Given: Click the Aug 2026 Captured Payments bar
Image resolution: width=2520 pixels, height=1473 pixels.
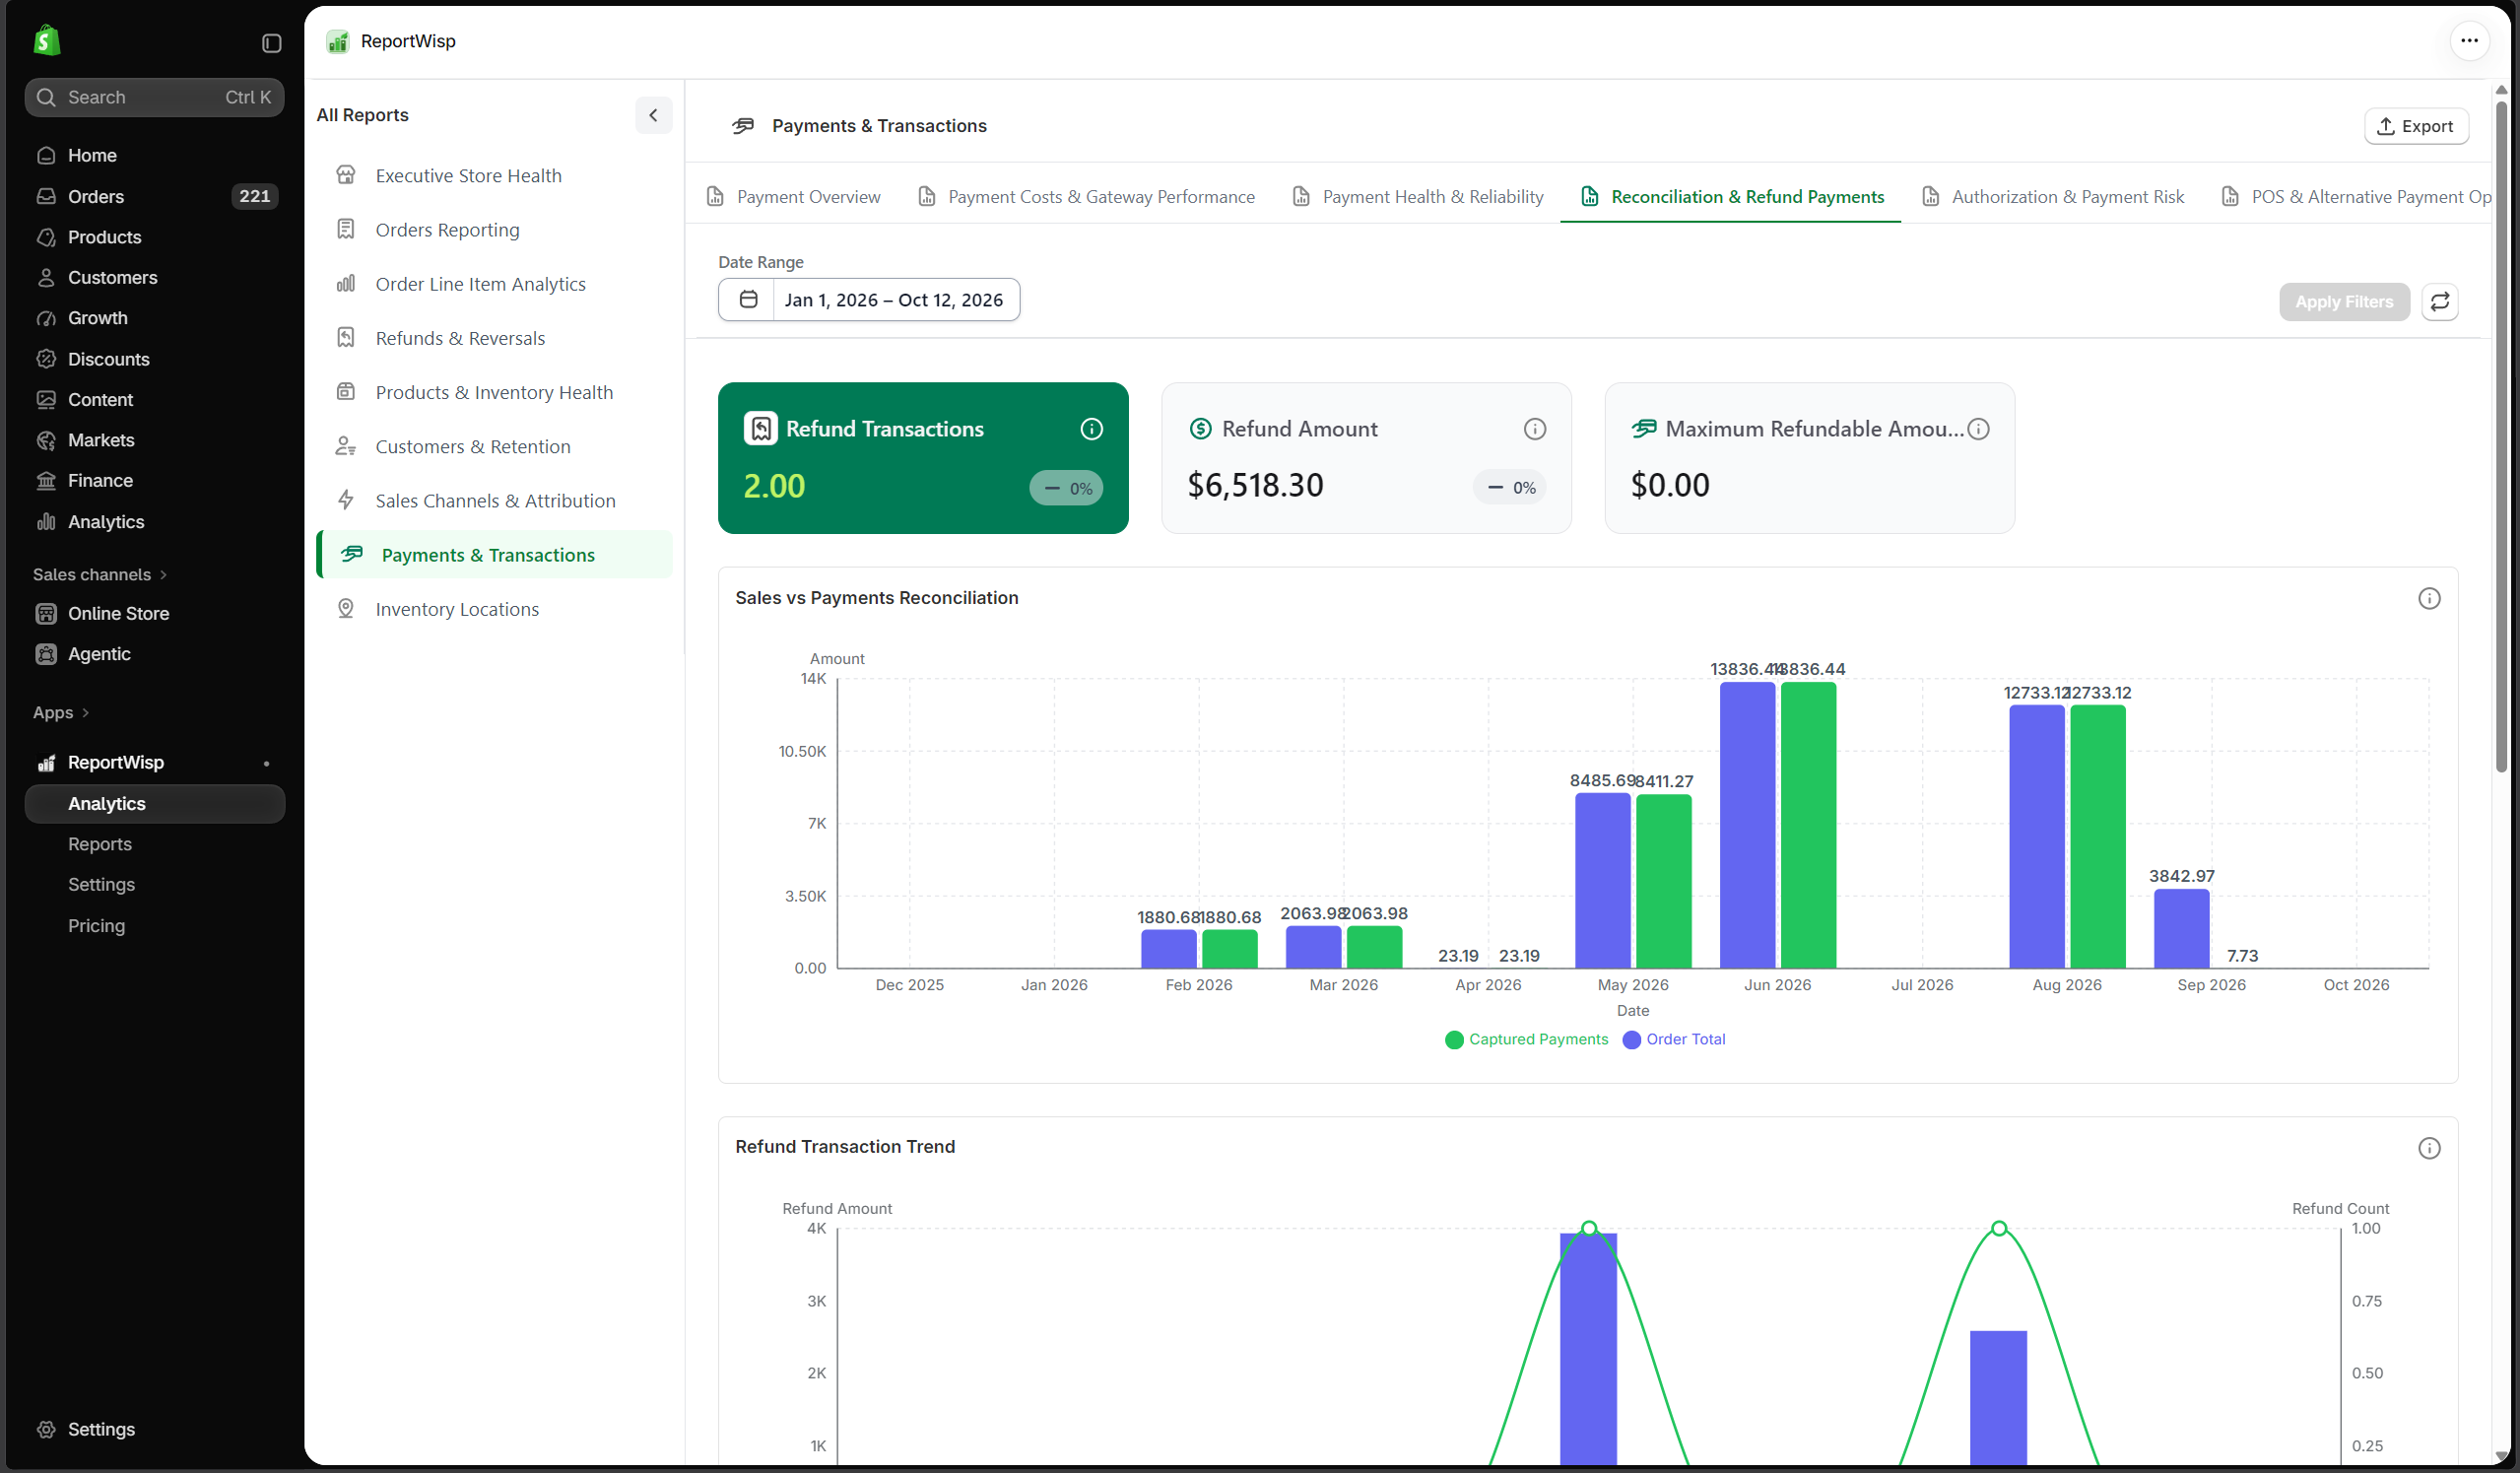Looking at the screenshot, I should [2097, 836].
